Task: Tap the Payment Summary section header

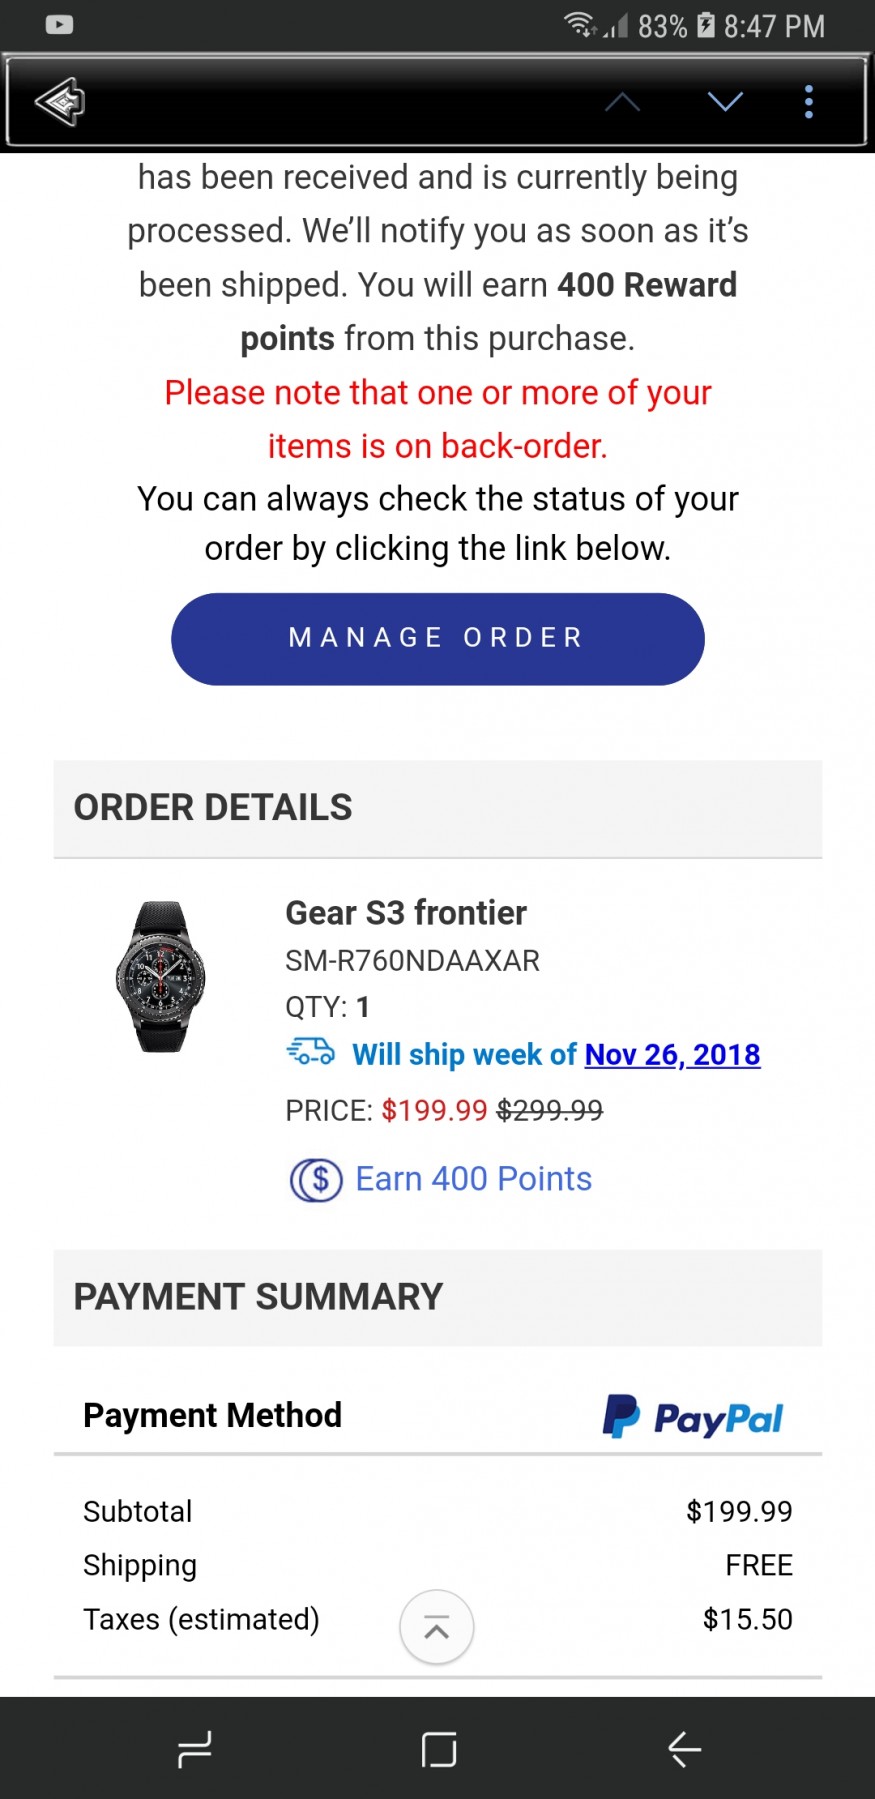Action: click(x=258, y=1297)
